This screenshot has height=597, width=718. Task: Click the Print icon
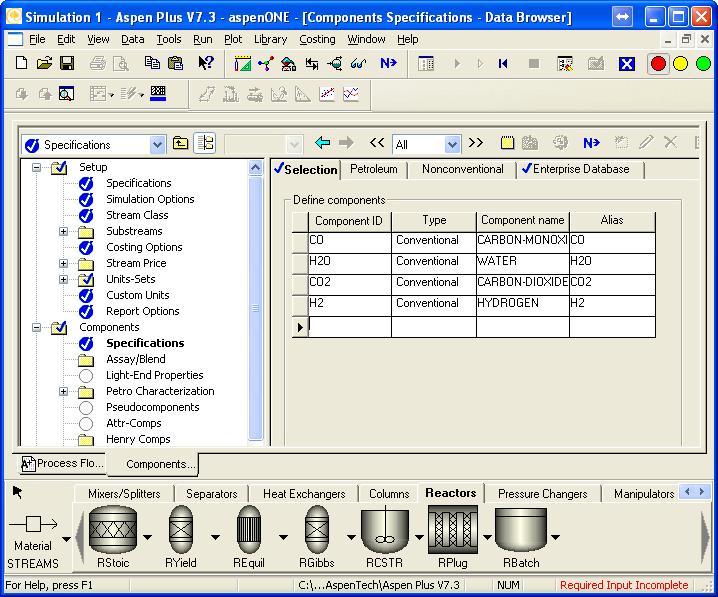point(98,63)
